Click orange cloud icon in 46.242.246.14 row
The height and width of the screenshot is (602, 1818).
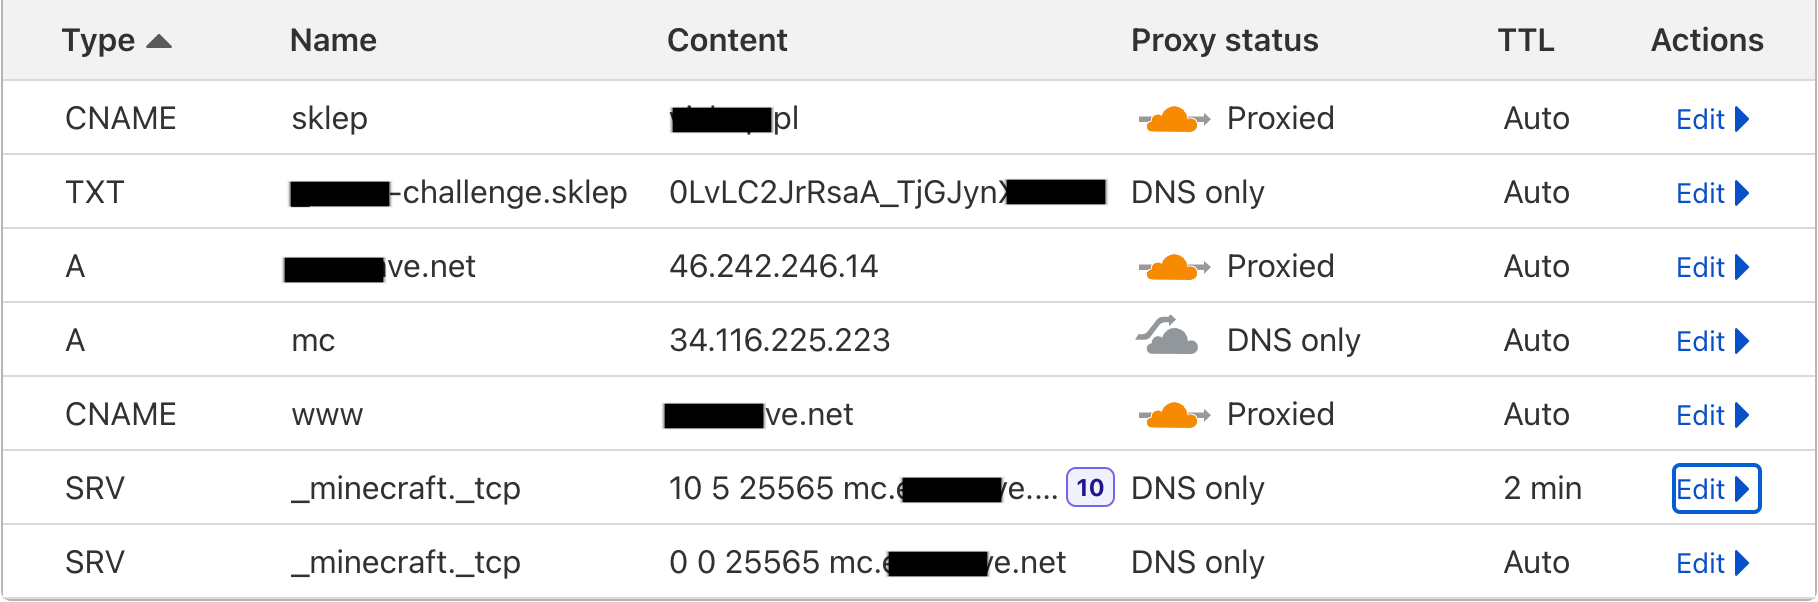[x=1172, y=268]
